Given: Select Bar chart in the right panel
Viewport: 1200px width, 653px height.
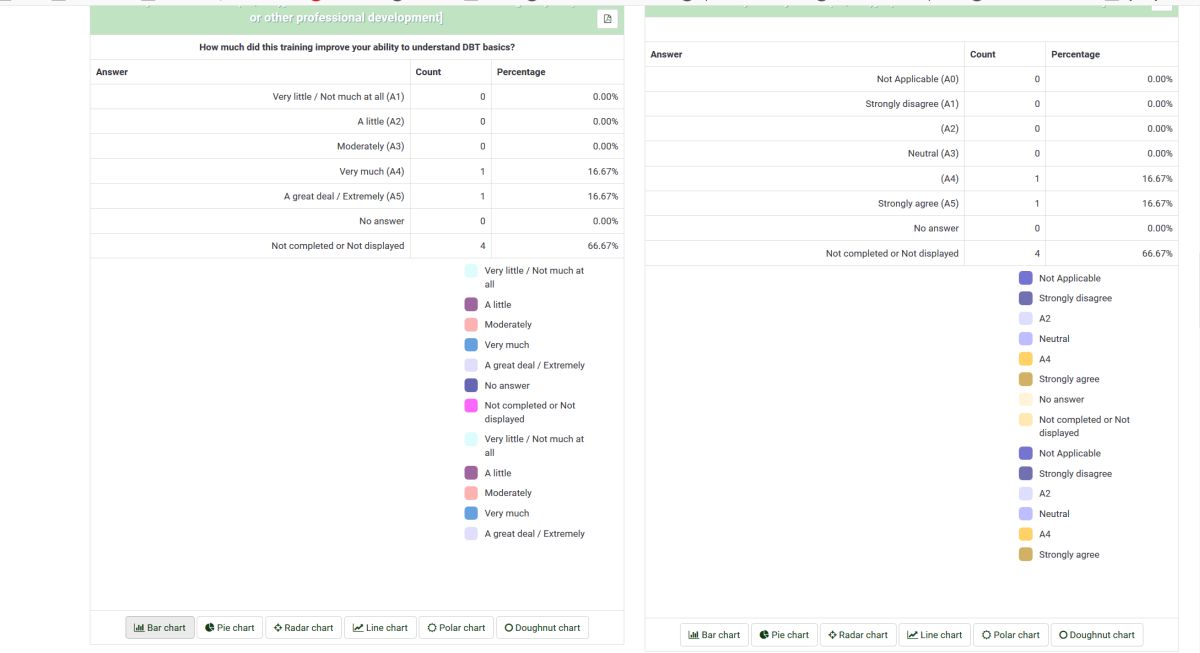Looking at the screenshot, I should [714, 635].
